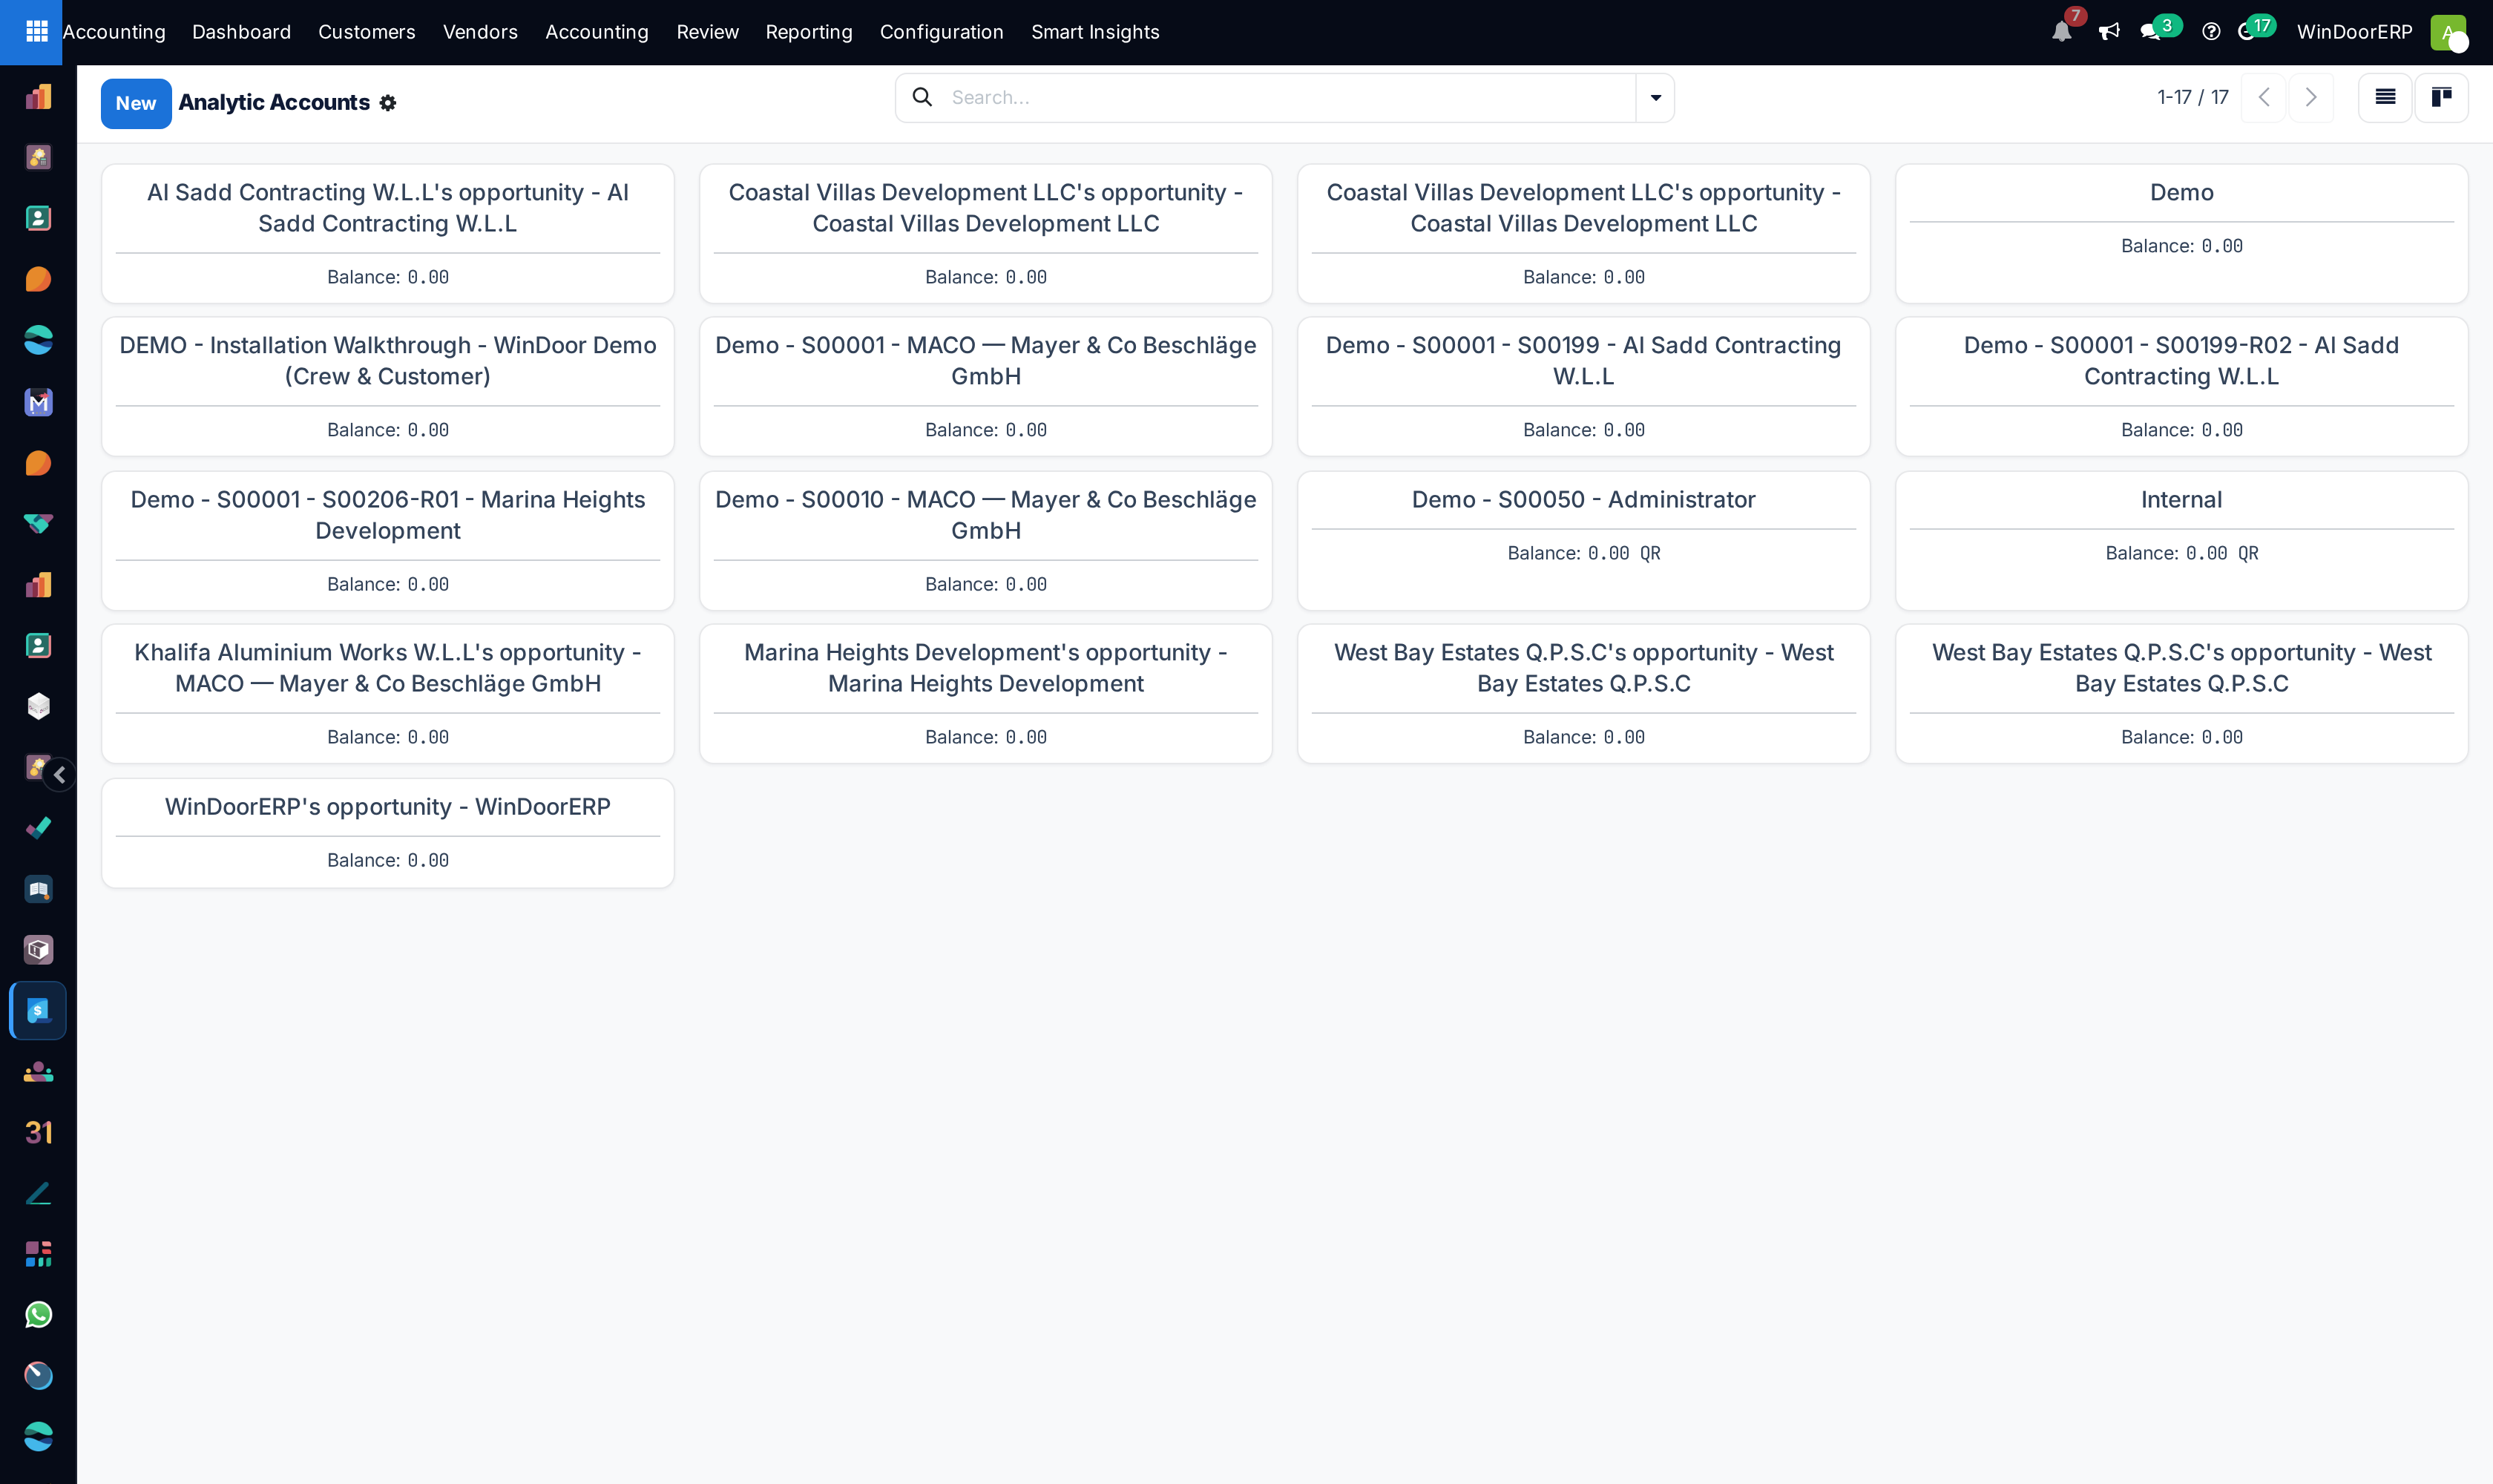This screenshot has height=1484, width=2493.
Task: Click Balance 0.00 QR on Administrator card
Action: (x=1583, y=553)
